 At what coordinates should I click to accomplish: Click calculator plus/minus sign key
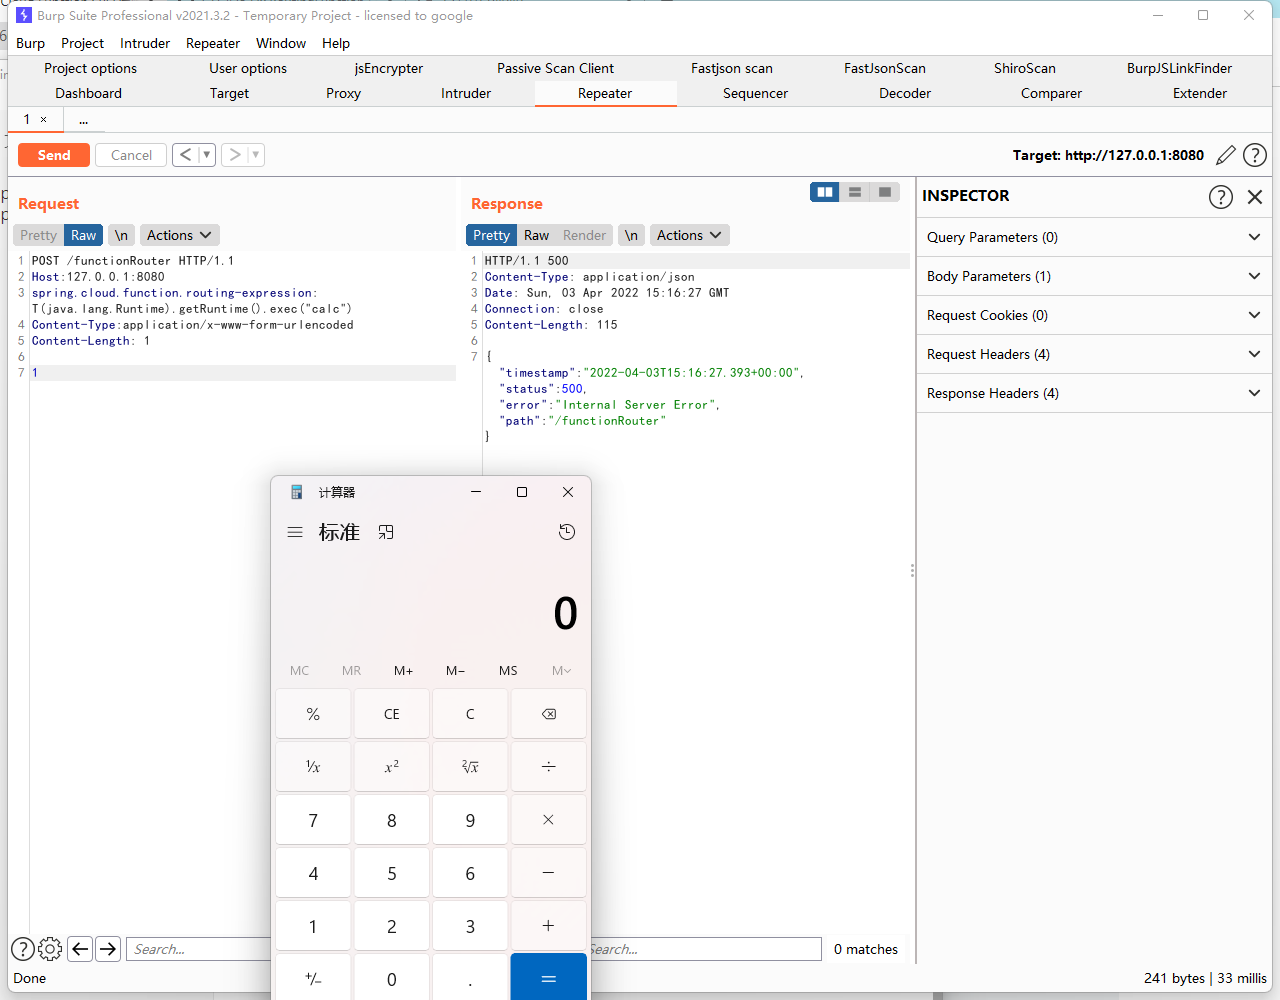313,978
